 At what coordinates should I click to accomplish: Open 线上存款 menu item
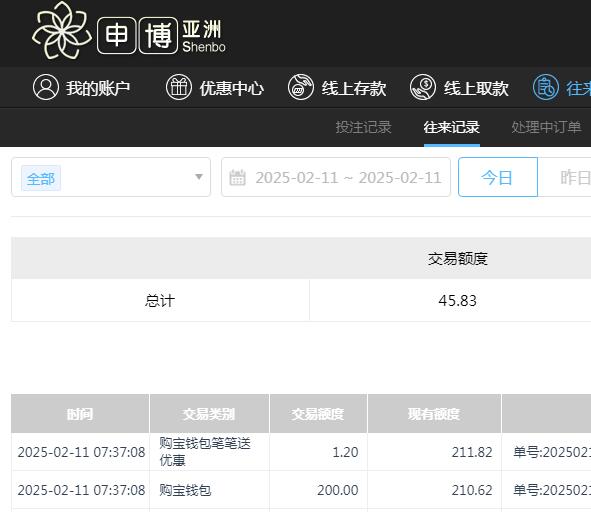coord(354,88)
